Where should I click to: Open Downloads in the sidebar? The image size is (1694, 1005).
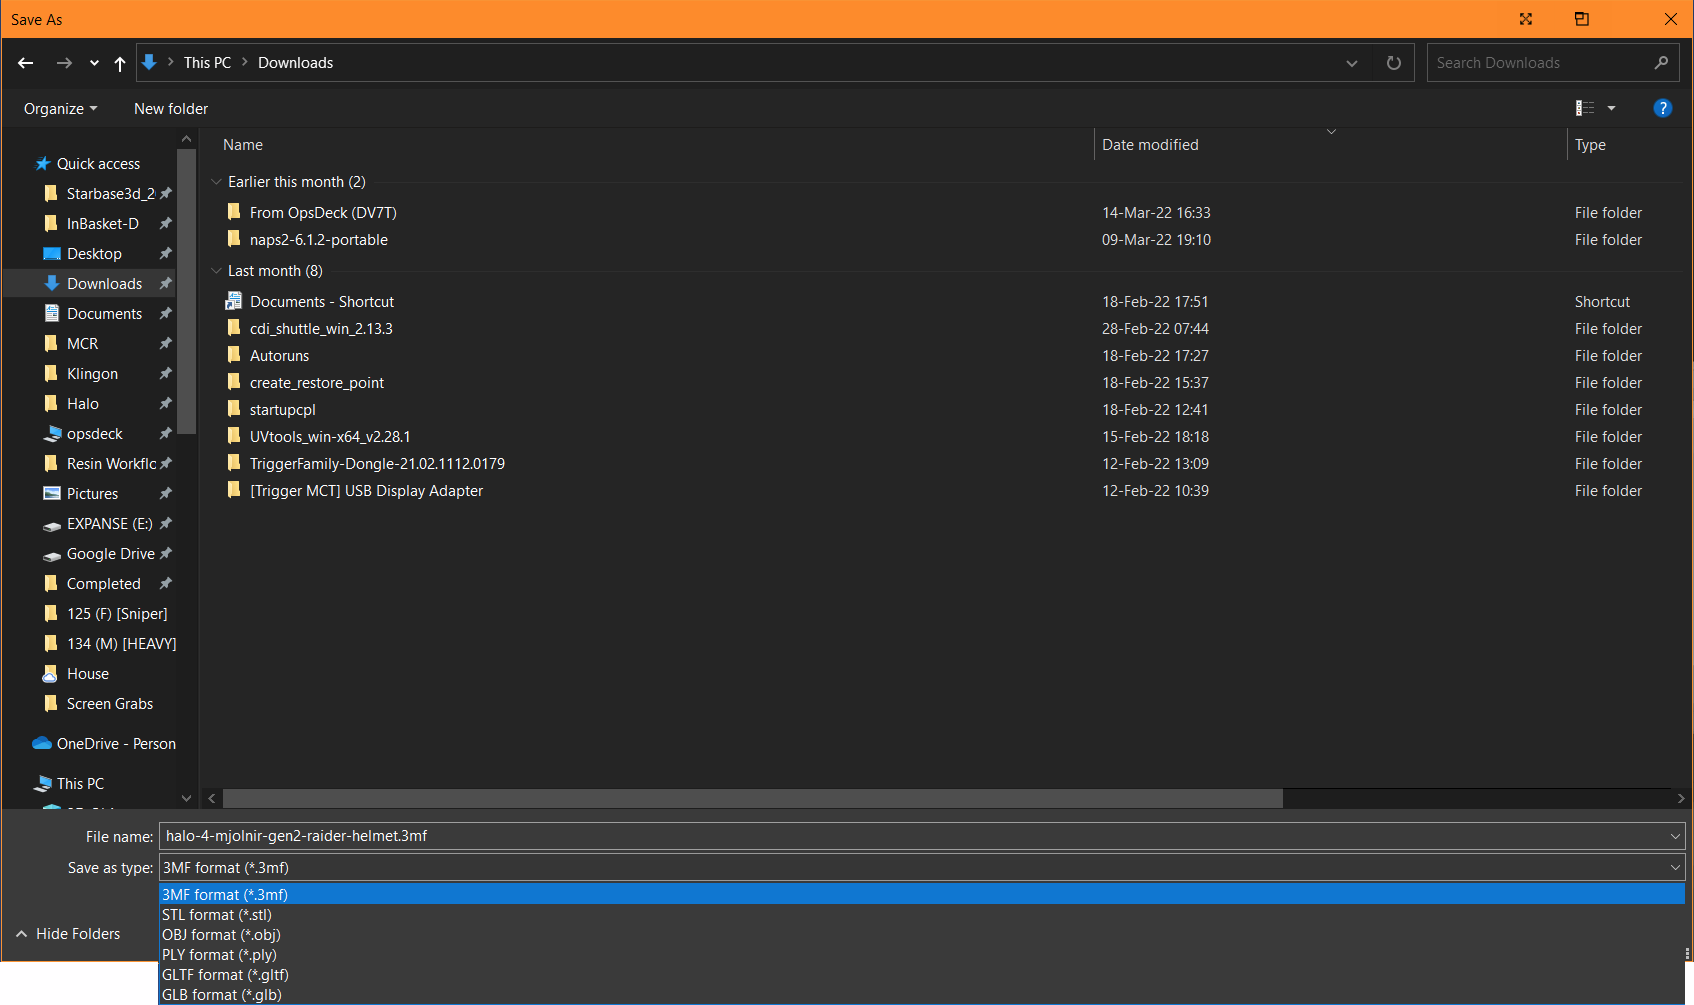click(104, 284)
